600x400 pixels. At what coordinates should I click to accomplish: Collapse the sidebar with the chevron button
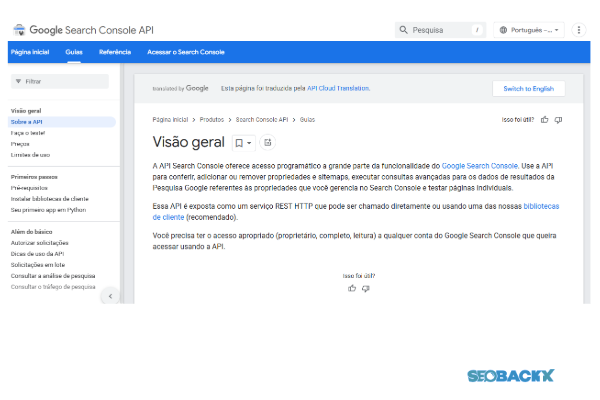[111, 296]
